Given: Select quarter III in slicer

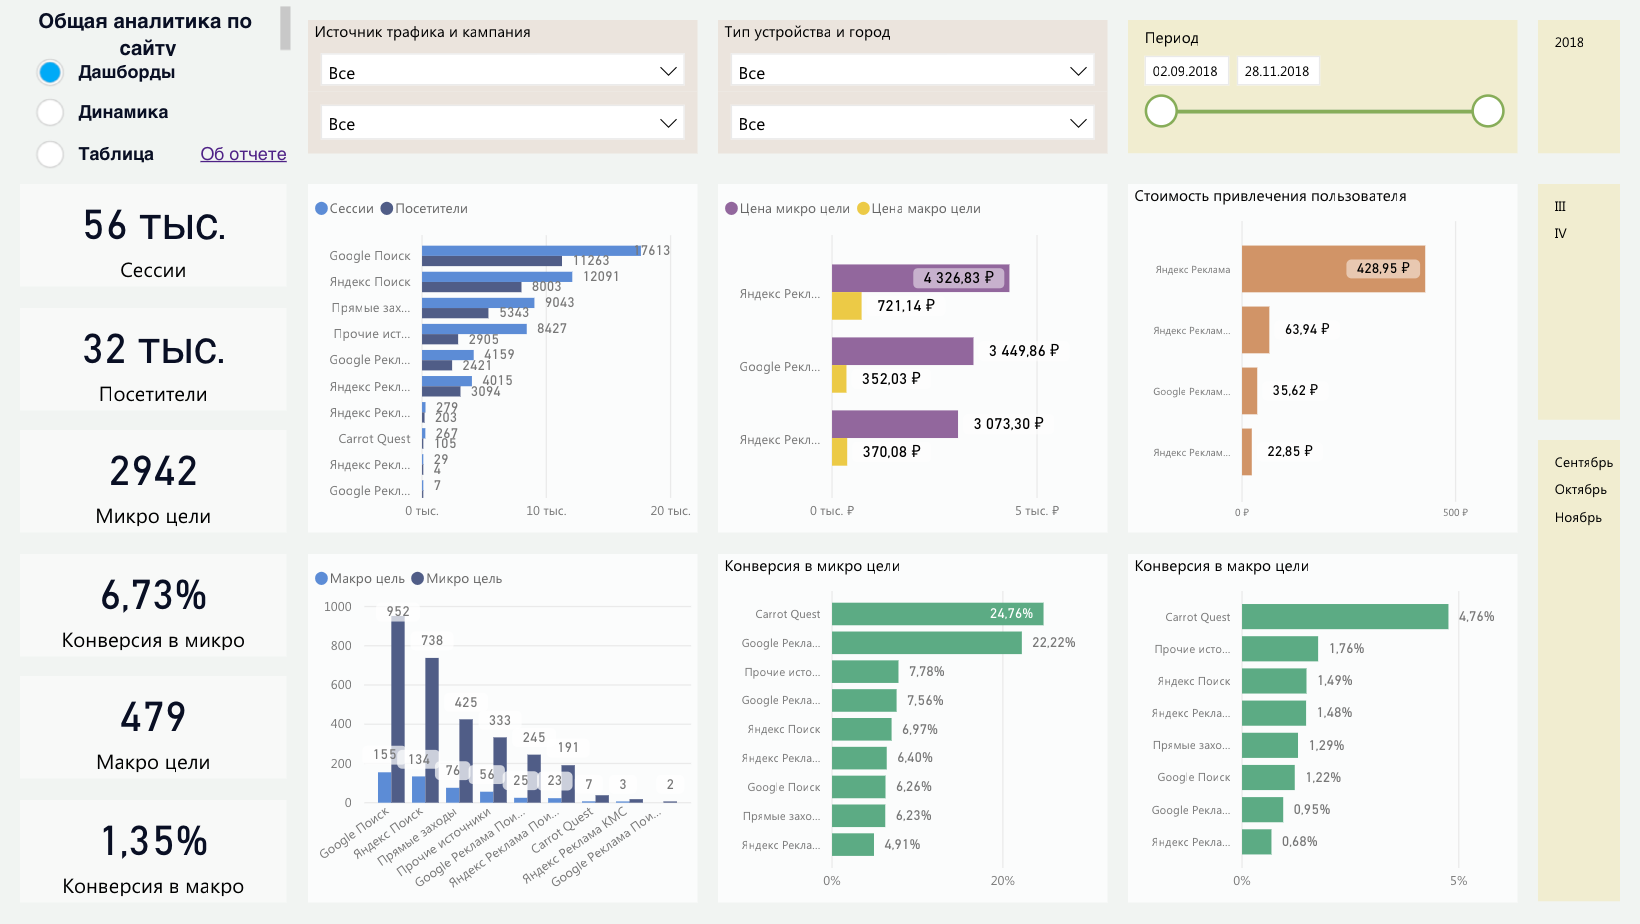Looking at the screenshot, I should tap(1560, 206).
